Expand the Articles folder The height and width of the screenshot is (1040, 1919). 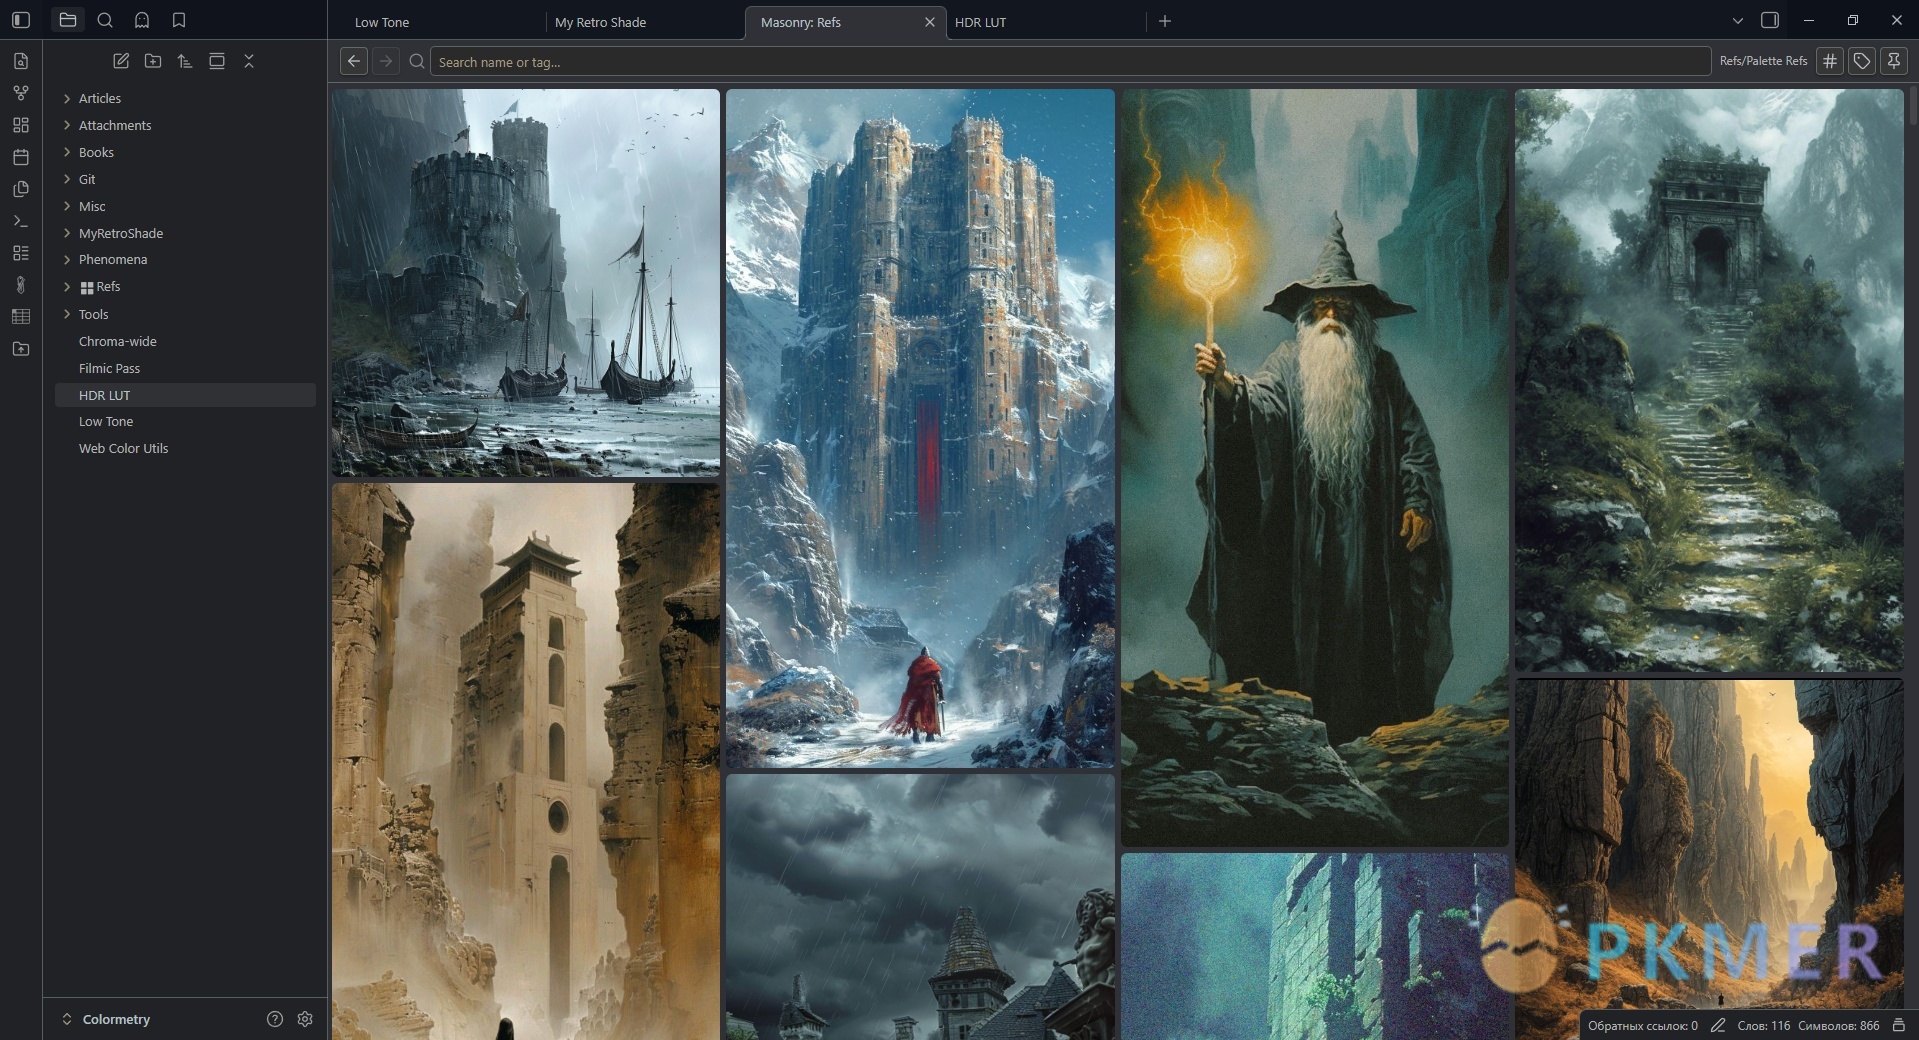67,98
